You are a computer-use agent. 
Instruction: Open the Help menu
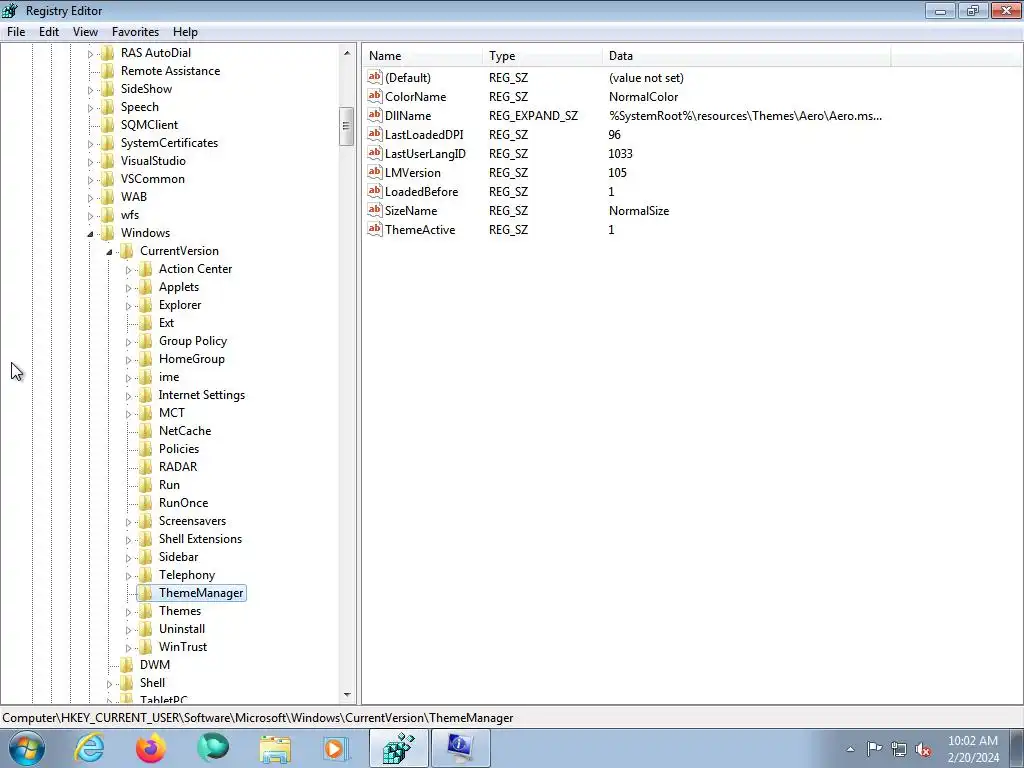(x=185, y=31)
